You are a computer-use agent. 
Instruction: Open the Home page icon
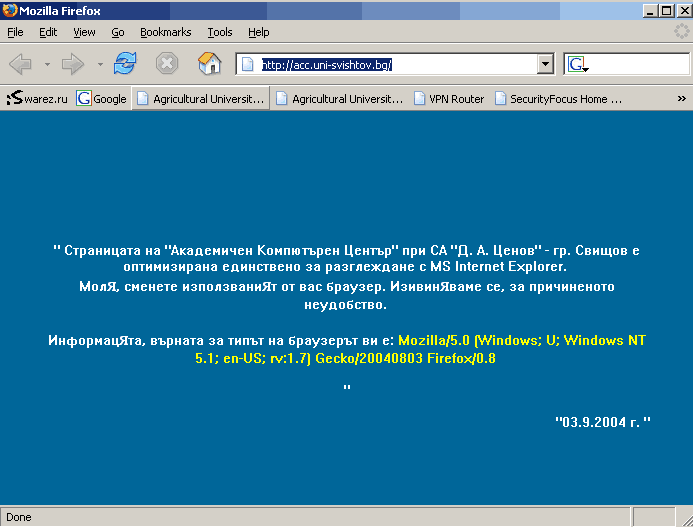click(x=209, y=63)
